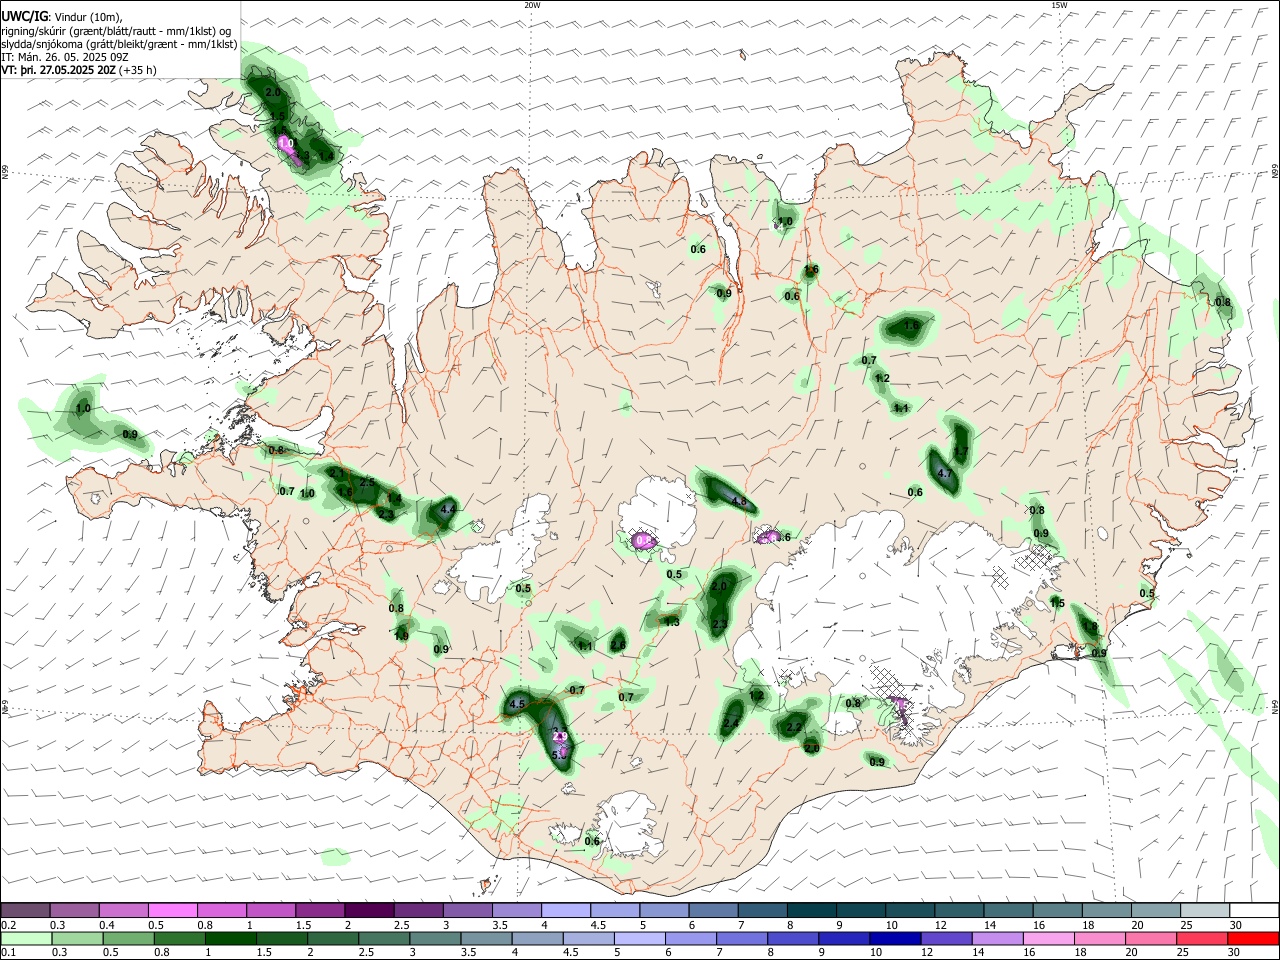Click the top-row legend swatch between 25 and 30

coord(1203,910)
